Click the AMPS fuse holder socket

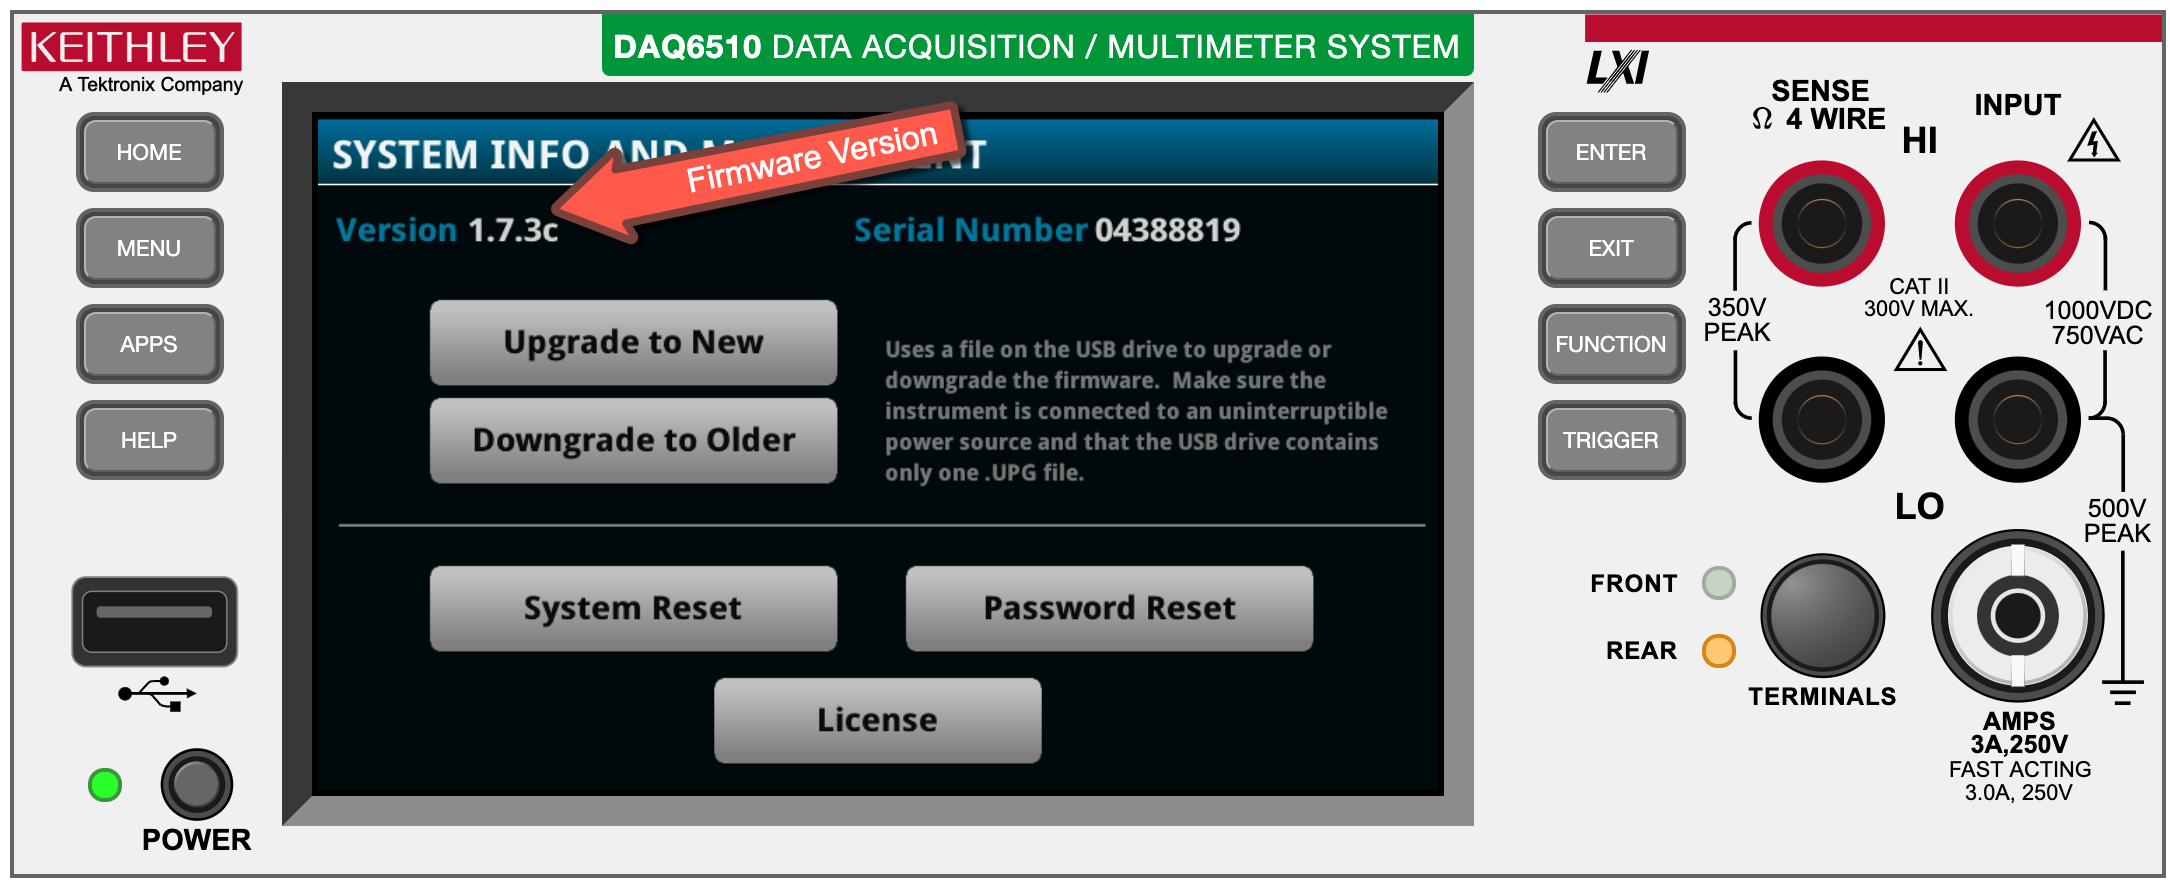(2017, 615)
